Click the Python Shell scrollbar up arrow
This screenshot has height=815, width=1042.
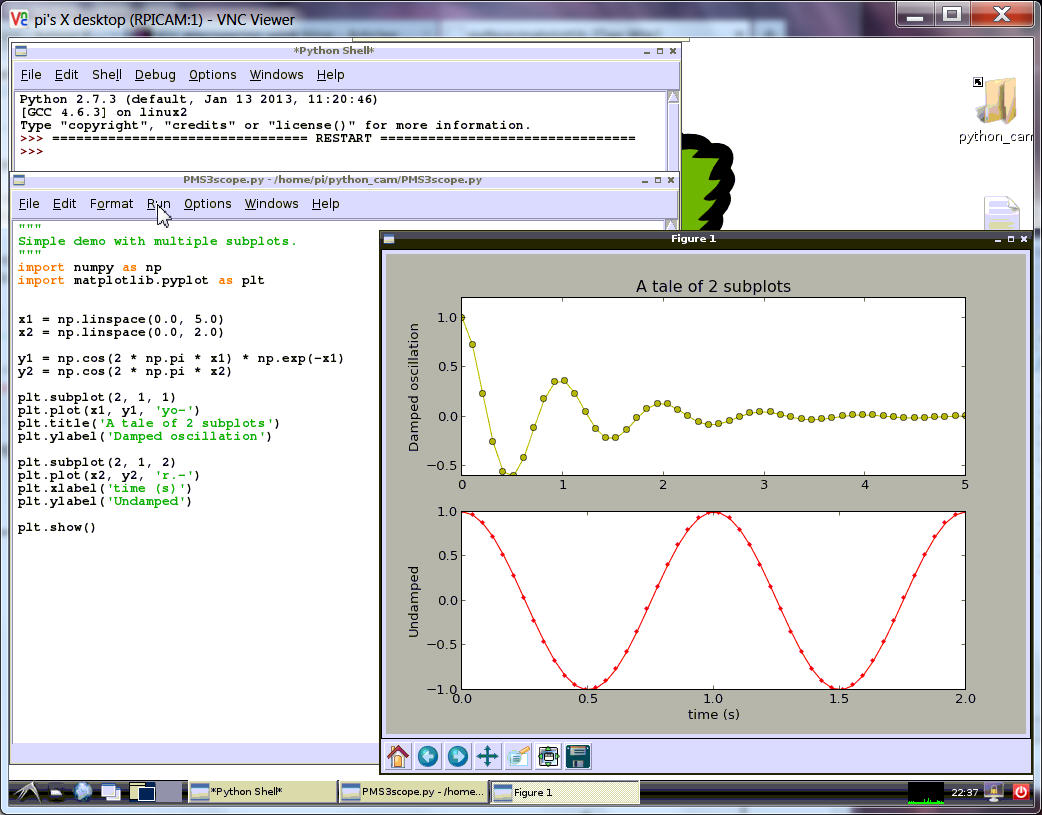coord(673,98)
